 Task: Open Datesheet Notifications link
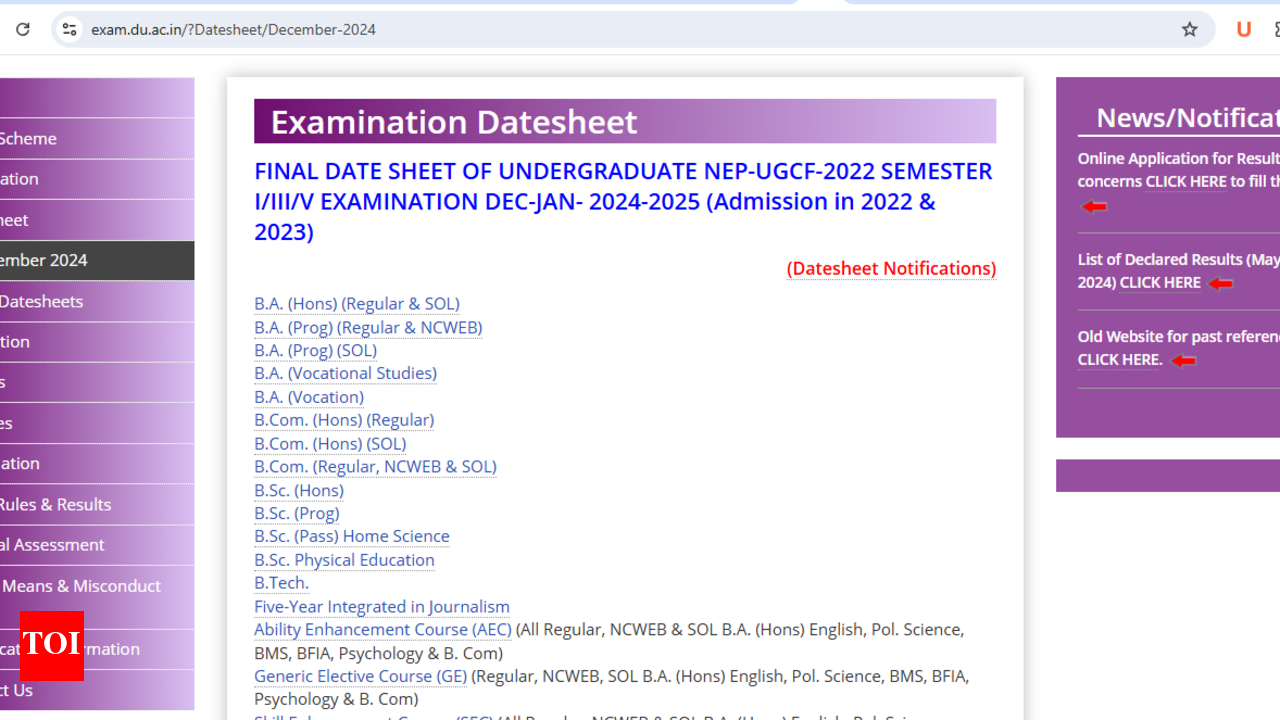click(890, 269)
